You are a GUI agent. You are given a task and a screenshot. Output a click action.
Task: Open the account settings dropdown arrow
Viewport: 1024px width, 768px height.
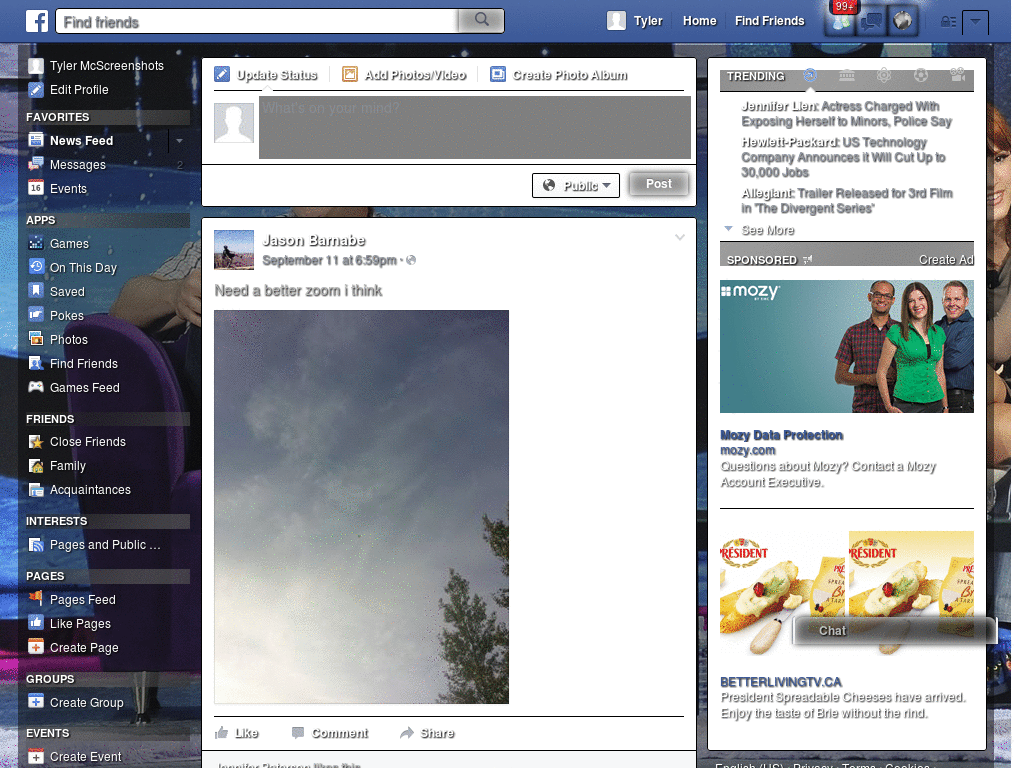[974, 22]
